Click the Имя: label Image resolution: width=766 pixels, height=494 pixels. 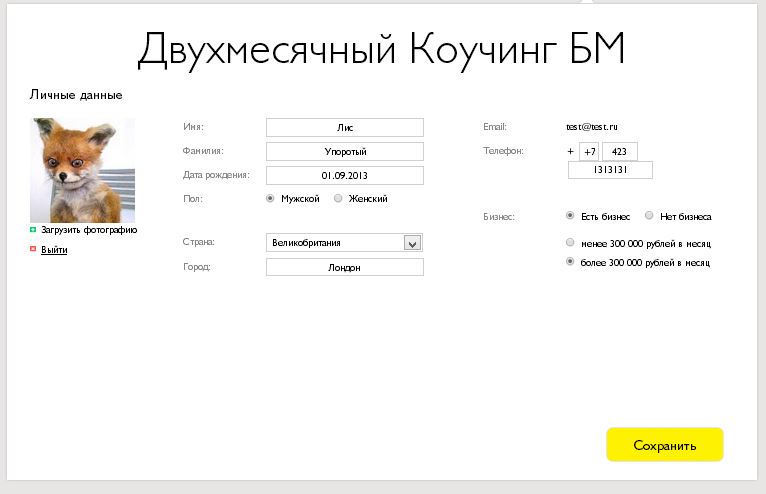tap(193, 127)
